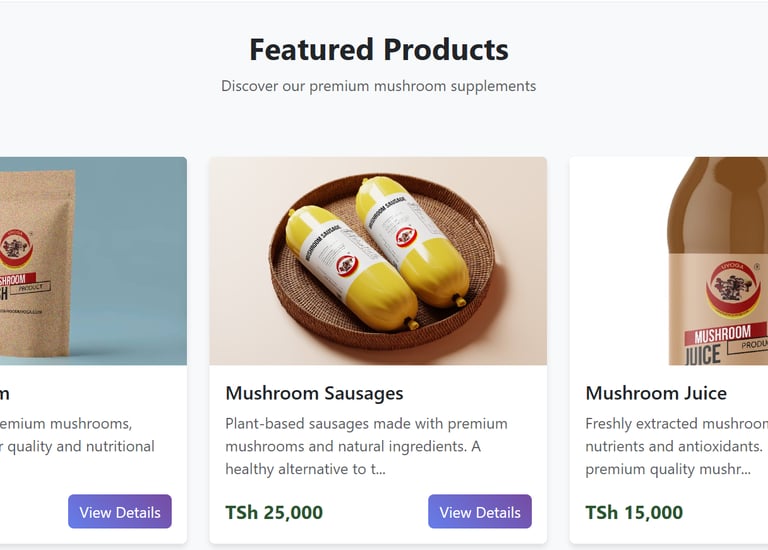Viewport: 768px width, 550px height.
Task: Click View Details for Mushroom Sausages
Action: 480,512
